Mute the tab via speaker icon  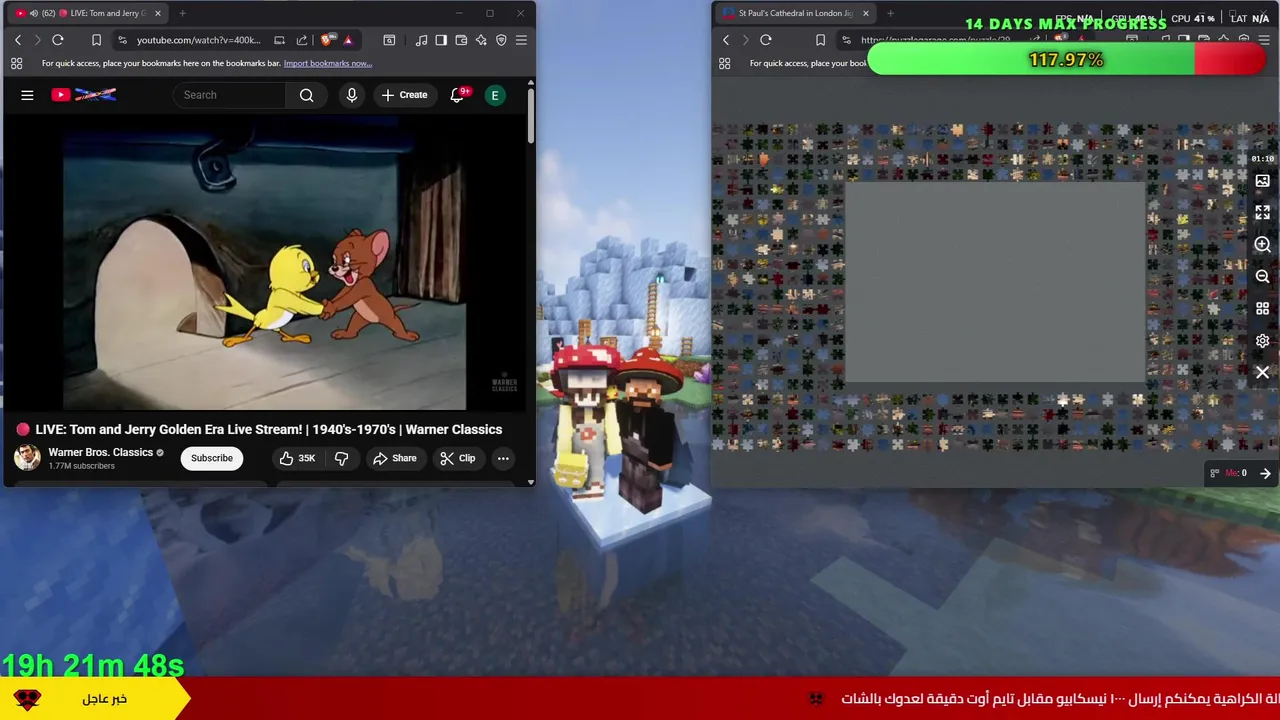(x=34, y=13)
